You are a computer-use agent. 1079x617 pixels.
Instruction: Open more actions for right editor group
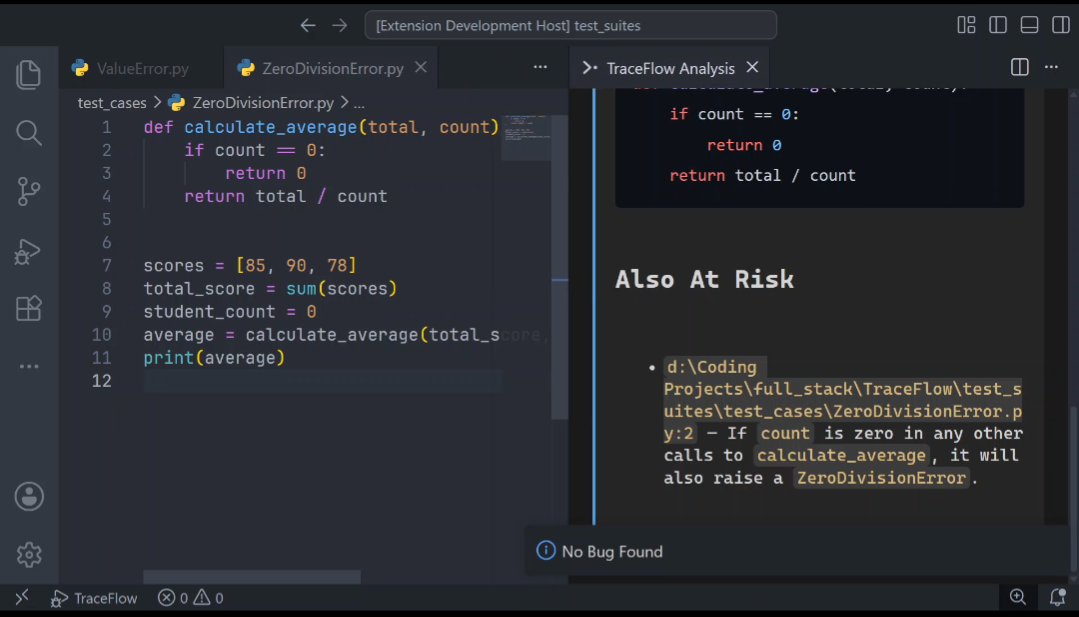pos(1051,67)
